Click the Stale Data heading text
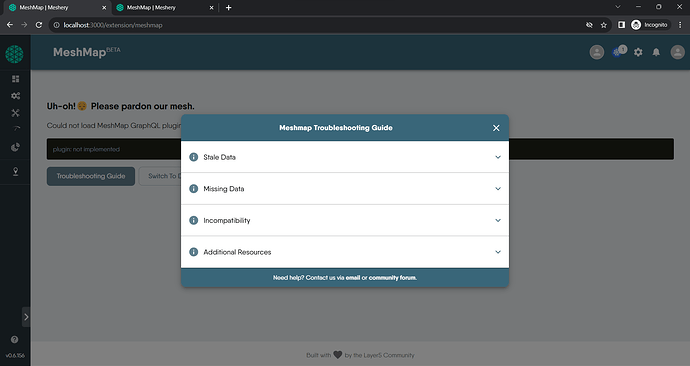690x366 pixels. pos(220,157)
